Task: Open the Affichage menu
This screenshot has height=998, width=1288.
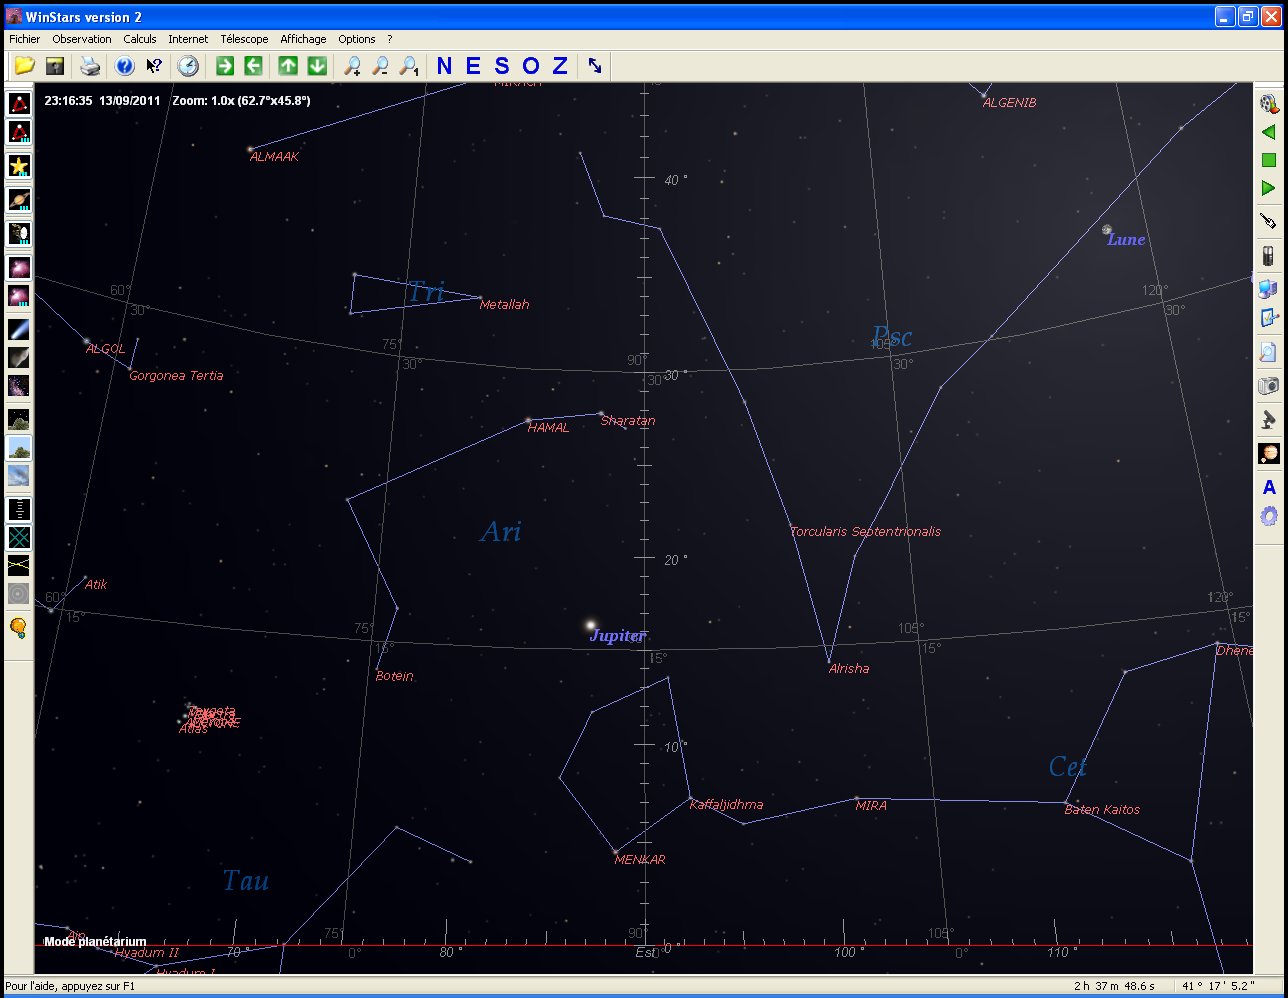Action: (x=303, y=39)
